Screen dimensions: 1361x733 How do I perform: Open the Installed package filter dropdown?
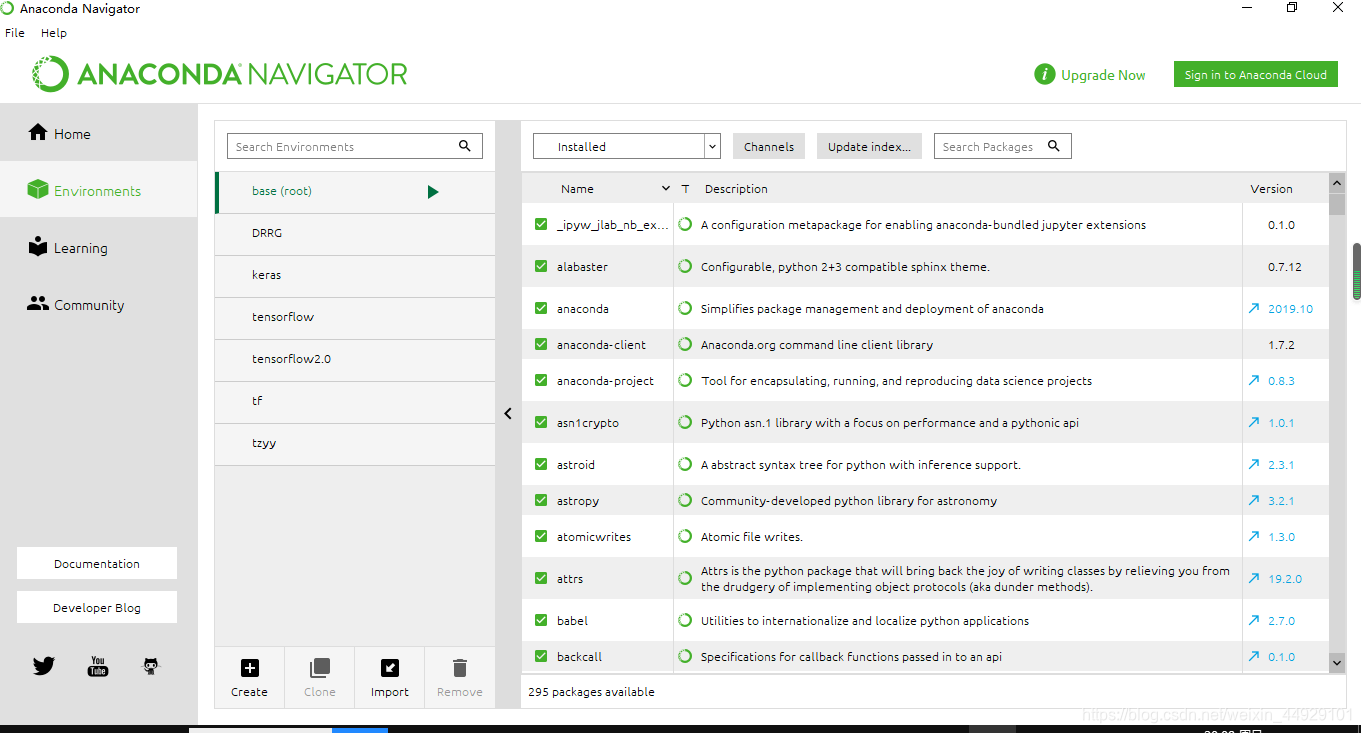pyautogui.click(x=627, y=146)
